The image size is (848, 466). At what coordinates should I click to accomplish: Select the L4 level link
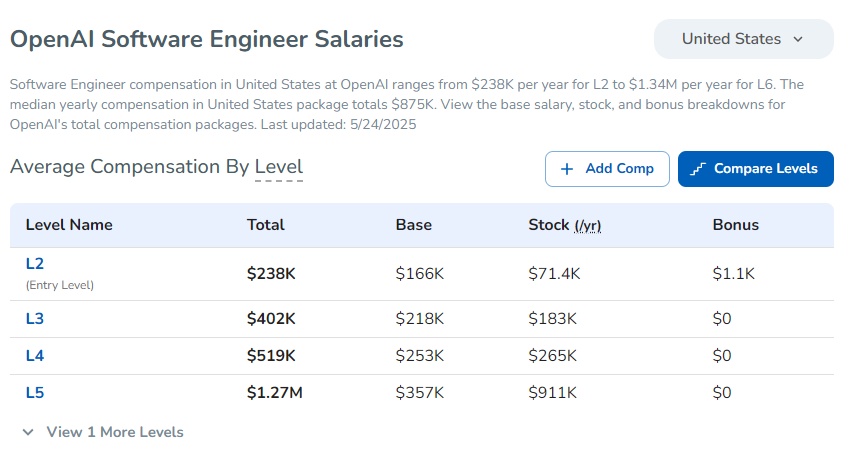[35, 356]
